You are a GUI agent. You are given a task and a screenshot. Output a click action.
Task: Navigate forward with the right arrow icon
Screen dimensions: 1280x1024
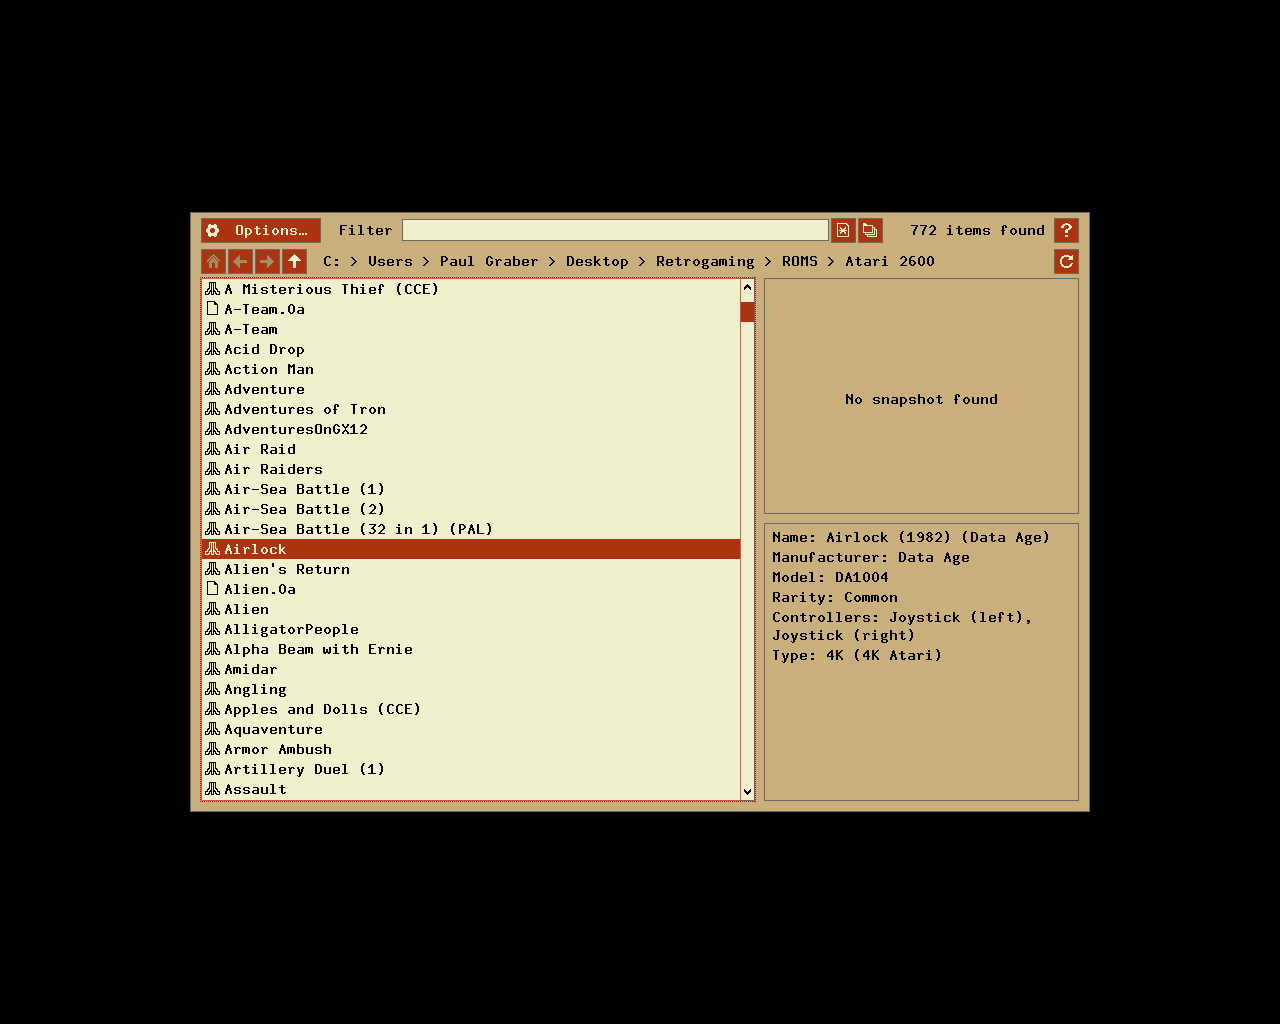[267, 262]
